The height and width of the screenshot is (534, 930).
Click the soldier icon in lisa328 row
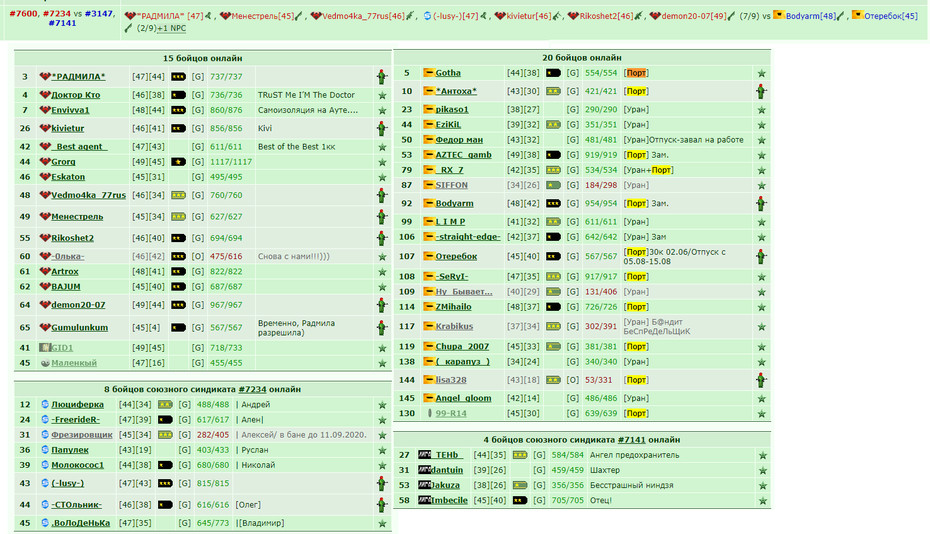point(762,380)
